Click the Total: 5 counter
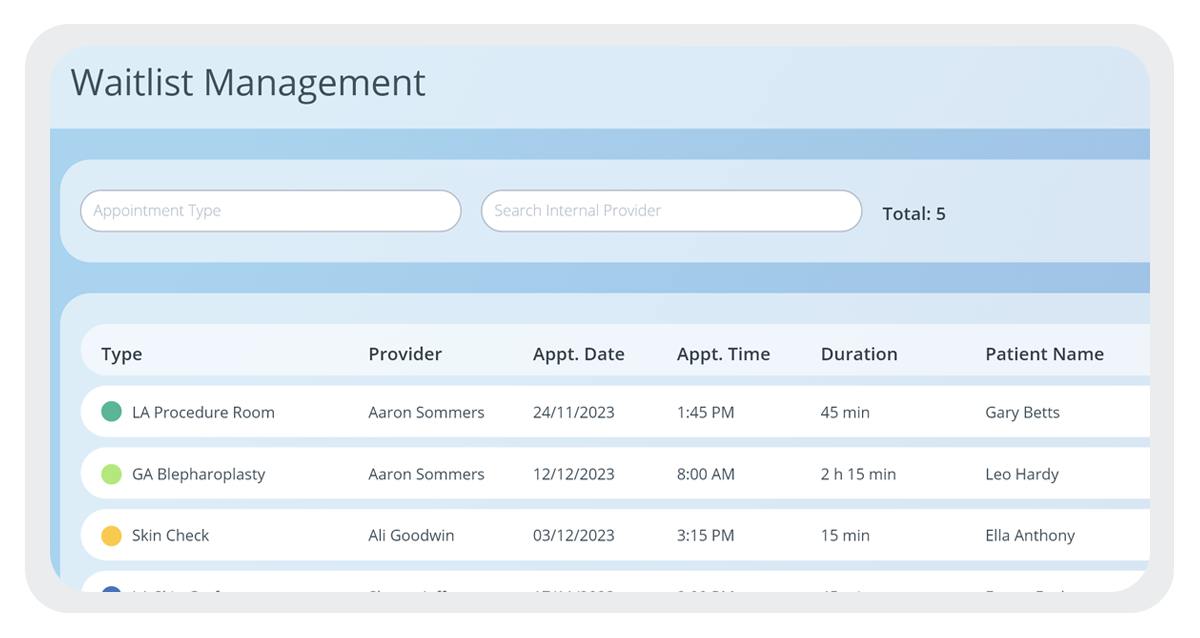The image size is (1200, 638). pos(914,213)
